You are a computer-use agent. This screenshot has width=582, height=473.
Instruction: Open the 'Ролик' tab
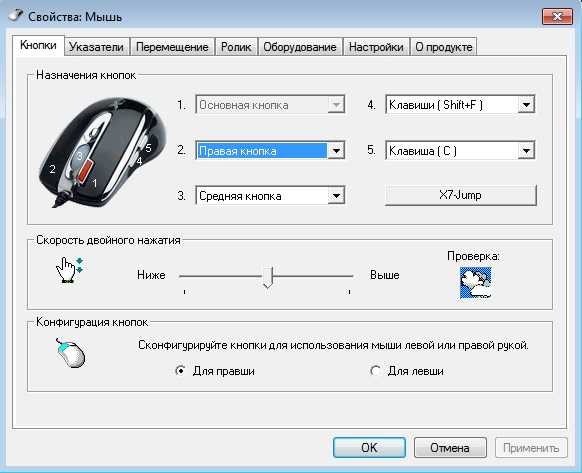pos(236,47)
